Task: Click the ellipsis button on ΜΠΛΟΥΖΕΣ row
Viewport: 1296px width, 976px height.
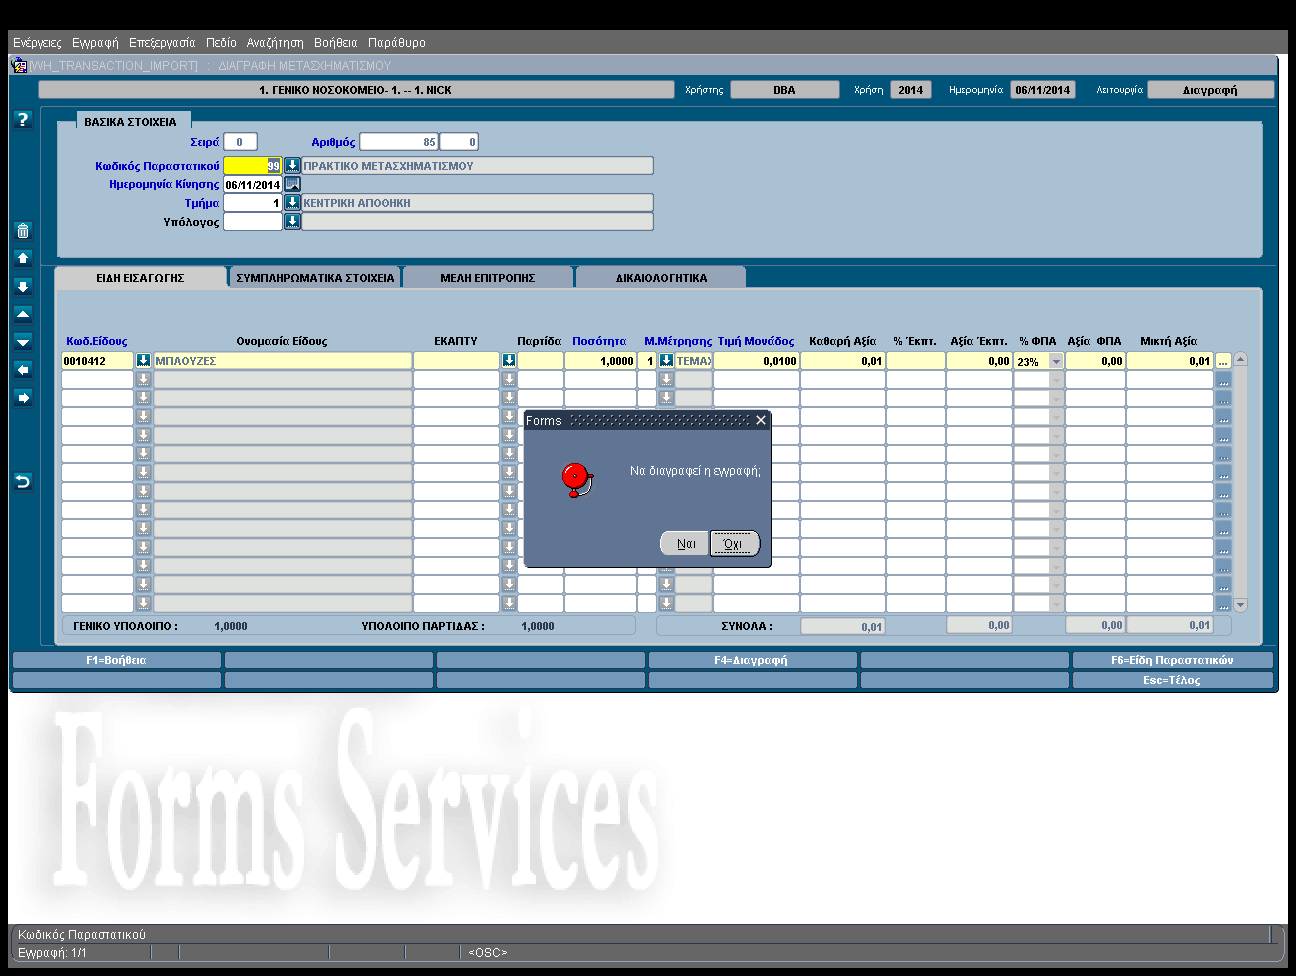Action: 1223,361
